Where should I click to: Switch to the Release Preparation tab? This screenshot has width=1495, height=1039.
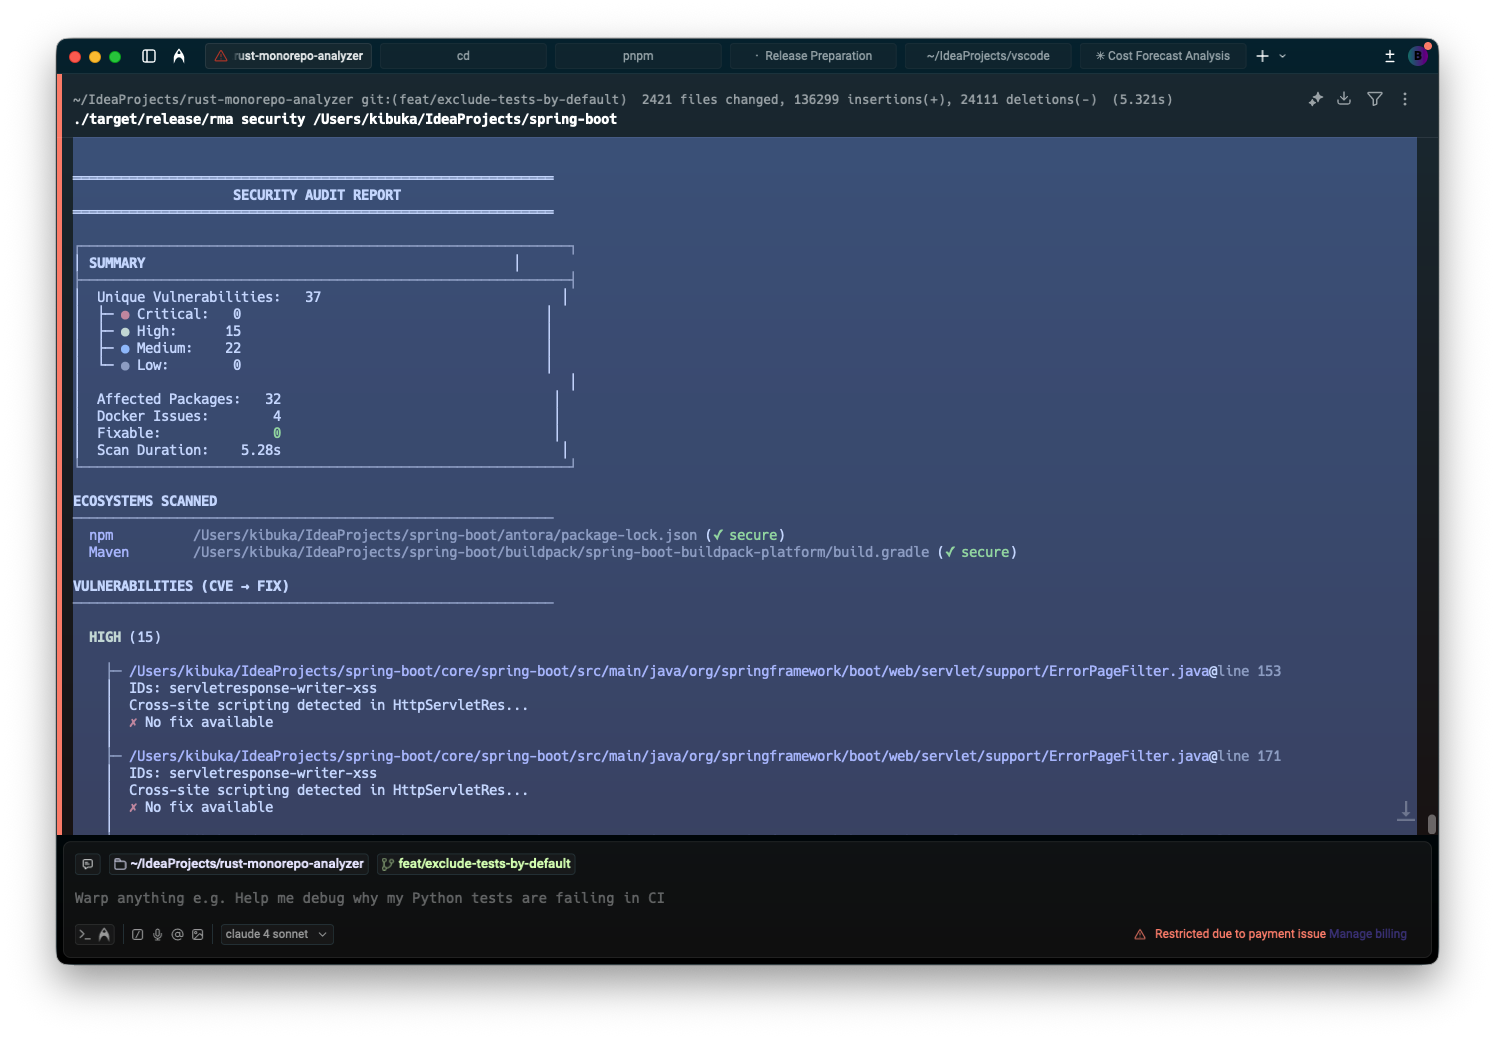tap(813, 56)
